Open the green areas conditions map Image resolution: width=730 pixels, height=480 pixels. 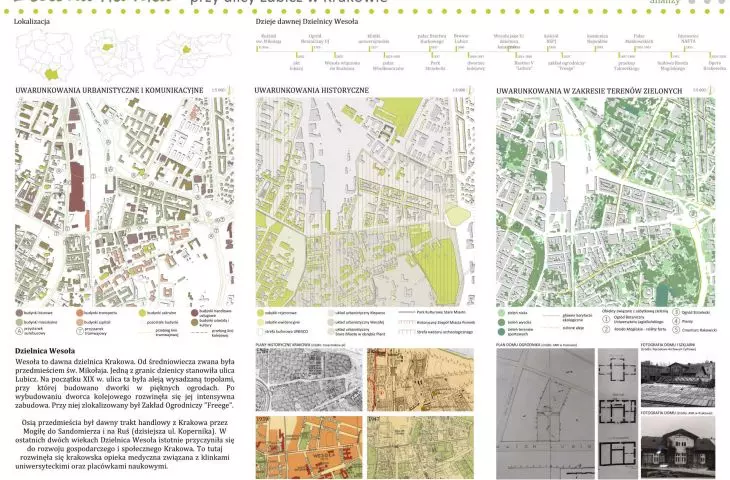point(605,202)
